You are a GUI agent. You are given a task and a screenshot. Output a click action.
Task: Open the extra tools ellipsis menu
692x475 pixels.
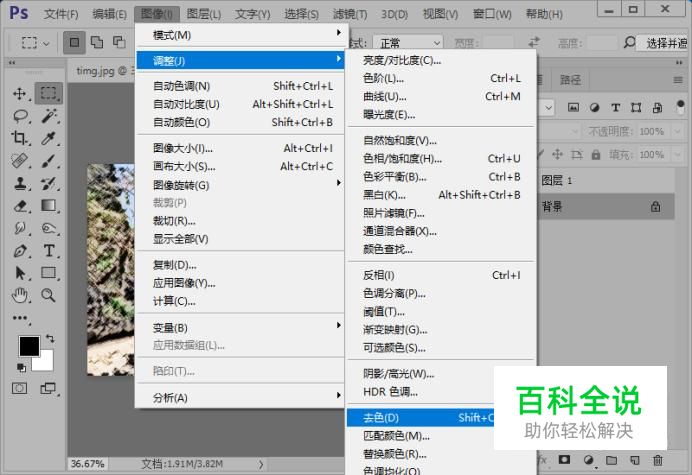click(x=20, y=318)
